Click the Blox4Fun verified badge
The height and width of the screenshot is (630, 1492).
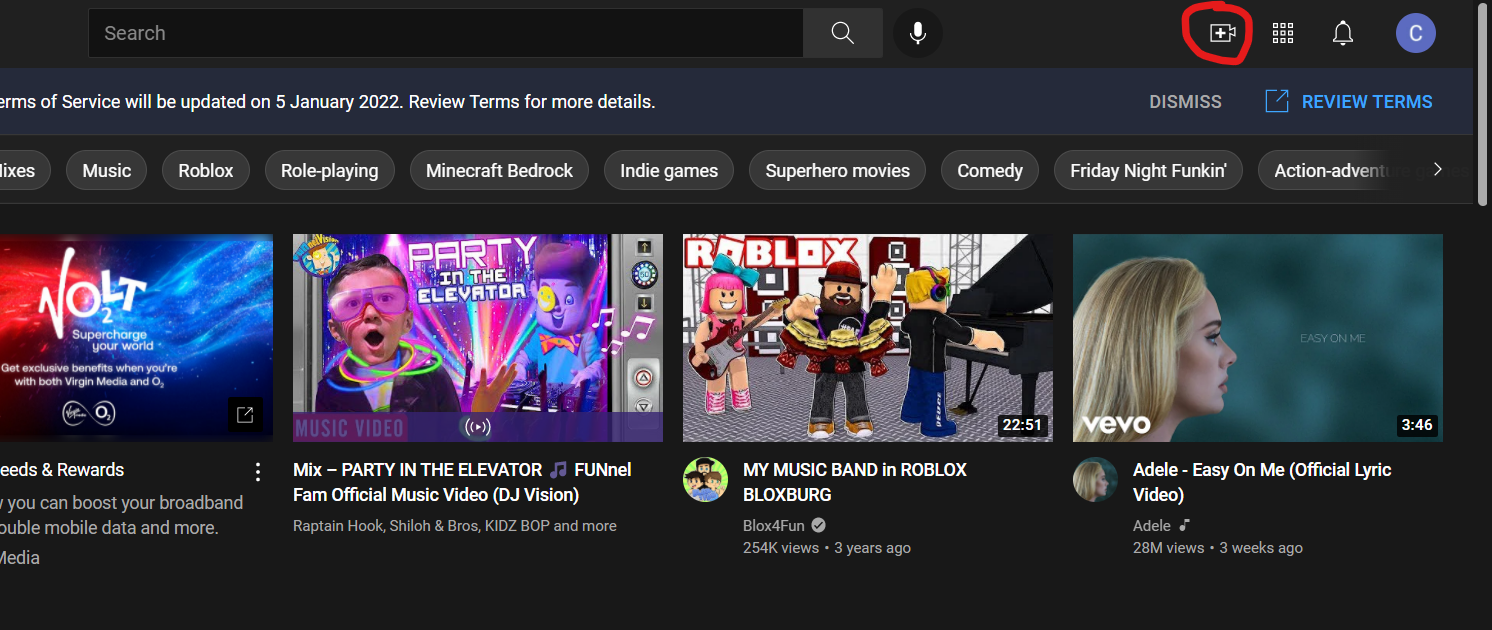click(x=818, y=525)
